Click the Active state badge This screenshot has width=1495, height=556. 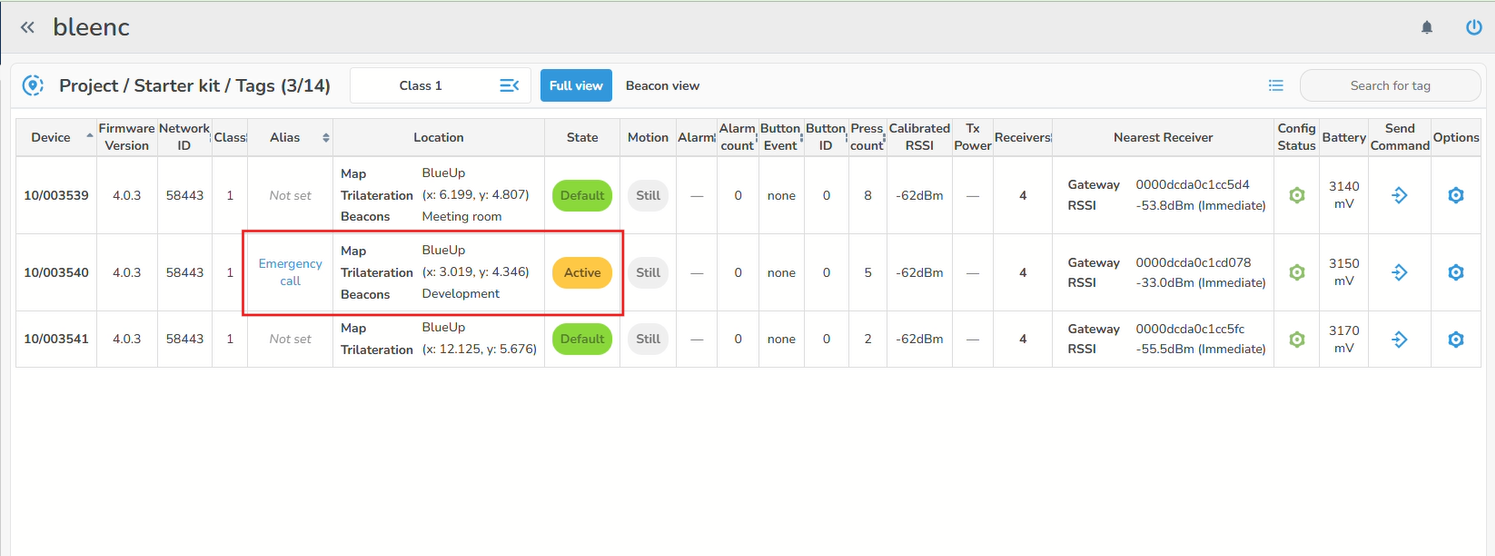pyautogui.click(x=582, y=273)
